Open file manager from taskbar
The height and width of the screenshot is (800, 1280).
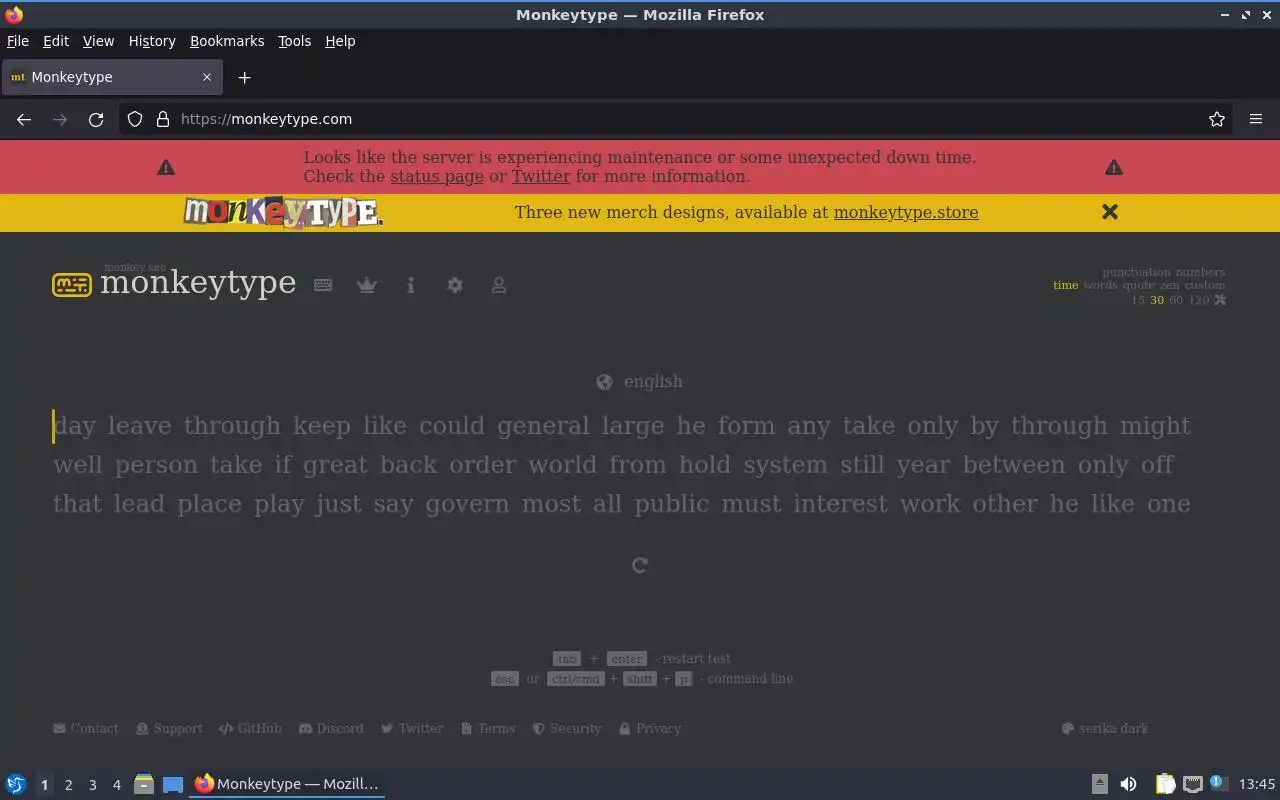tap(144, 784)
